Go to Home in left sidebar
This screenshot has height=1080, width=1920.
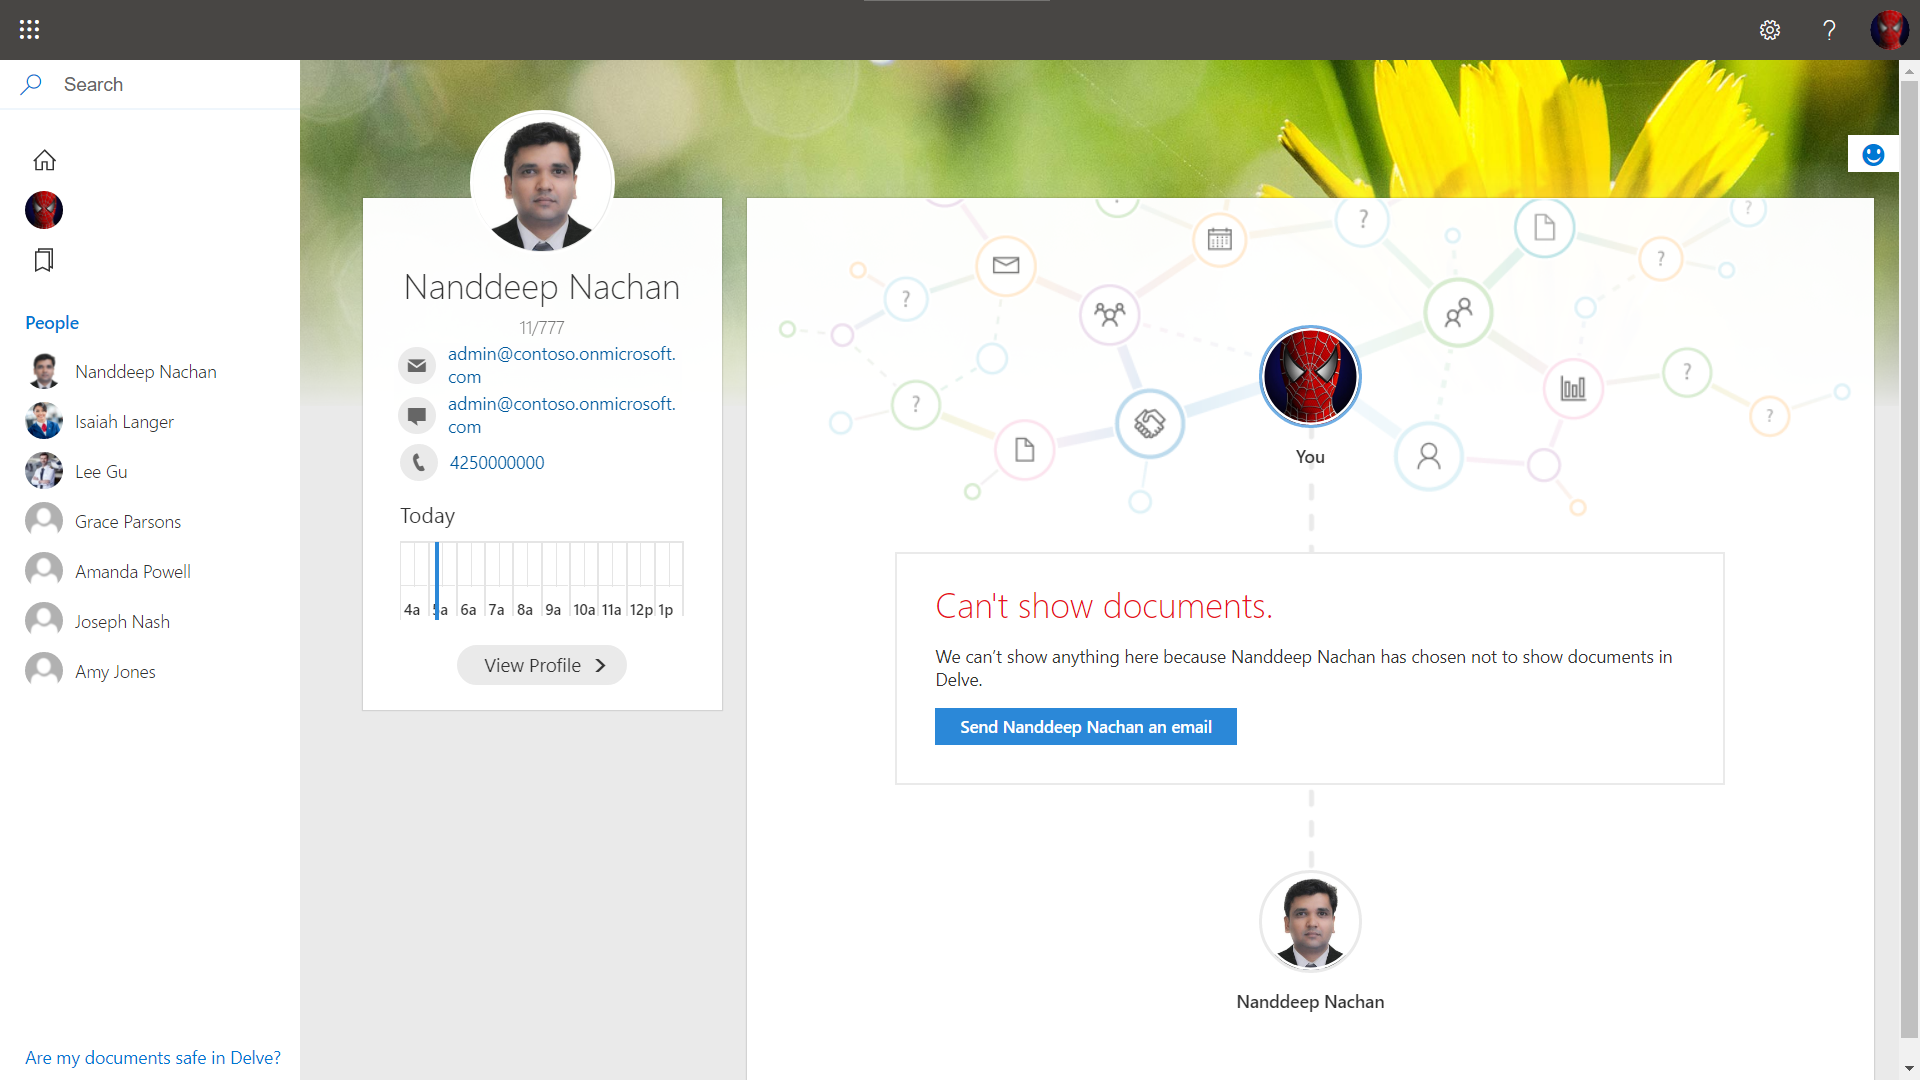(44, 160)
